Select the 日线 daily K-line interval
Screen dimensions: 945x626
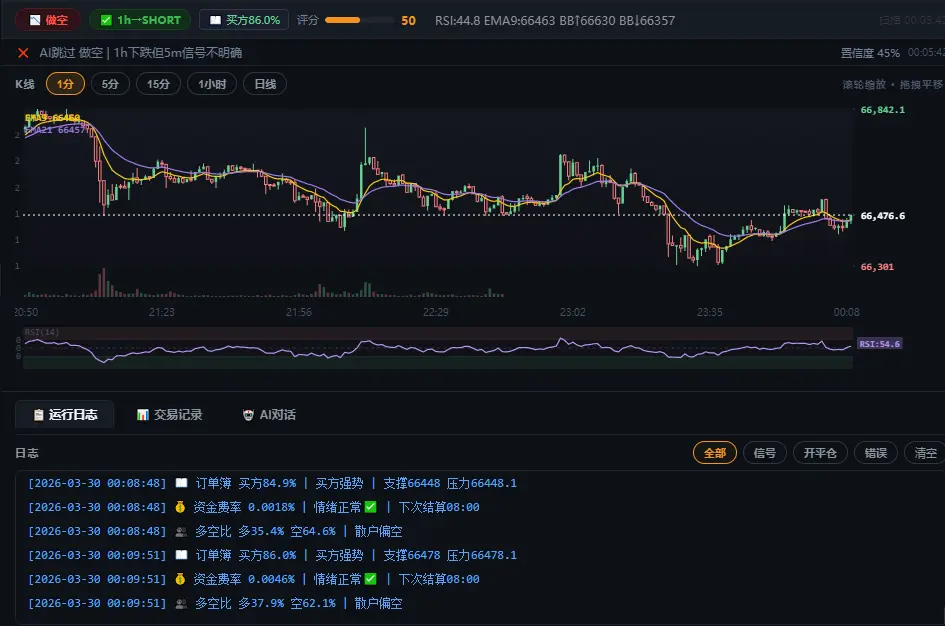pos(265,84)
